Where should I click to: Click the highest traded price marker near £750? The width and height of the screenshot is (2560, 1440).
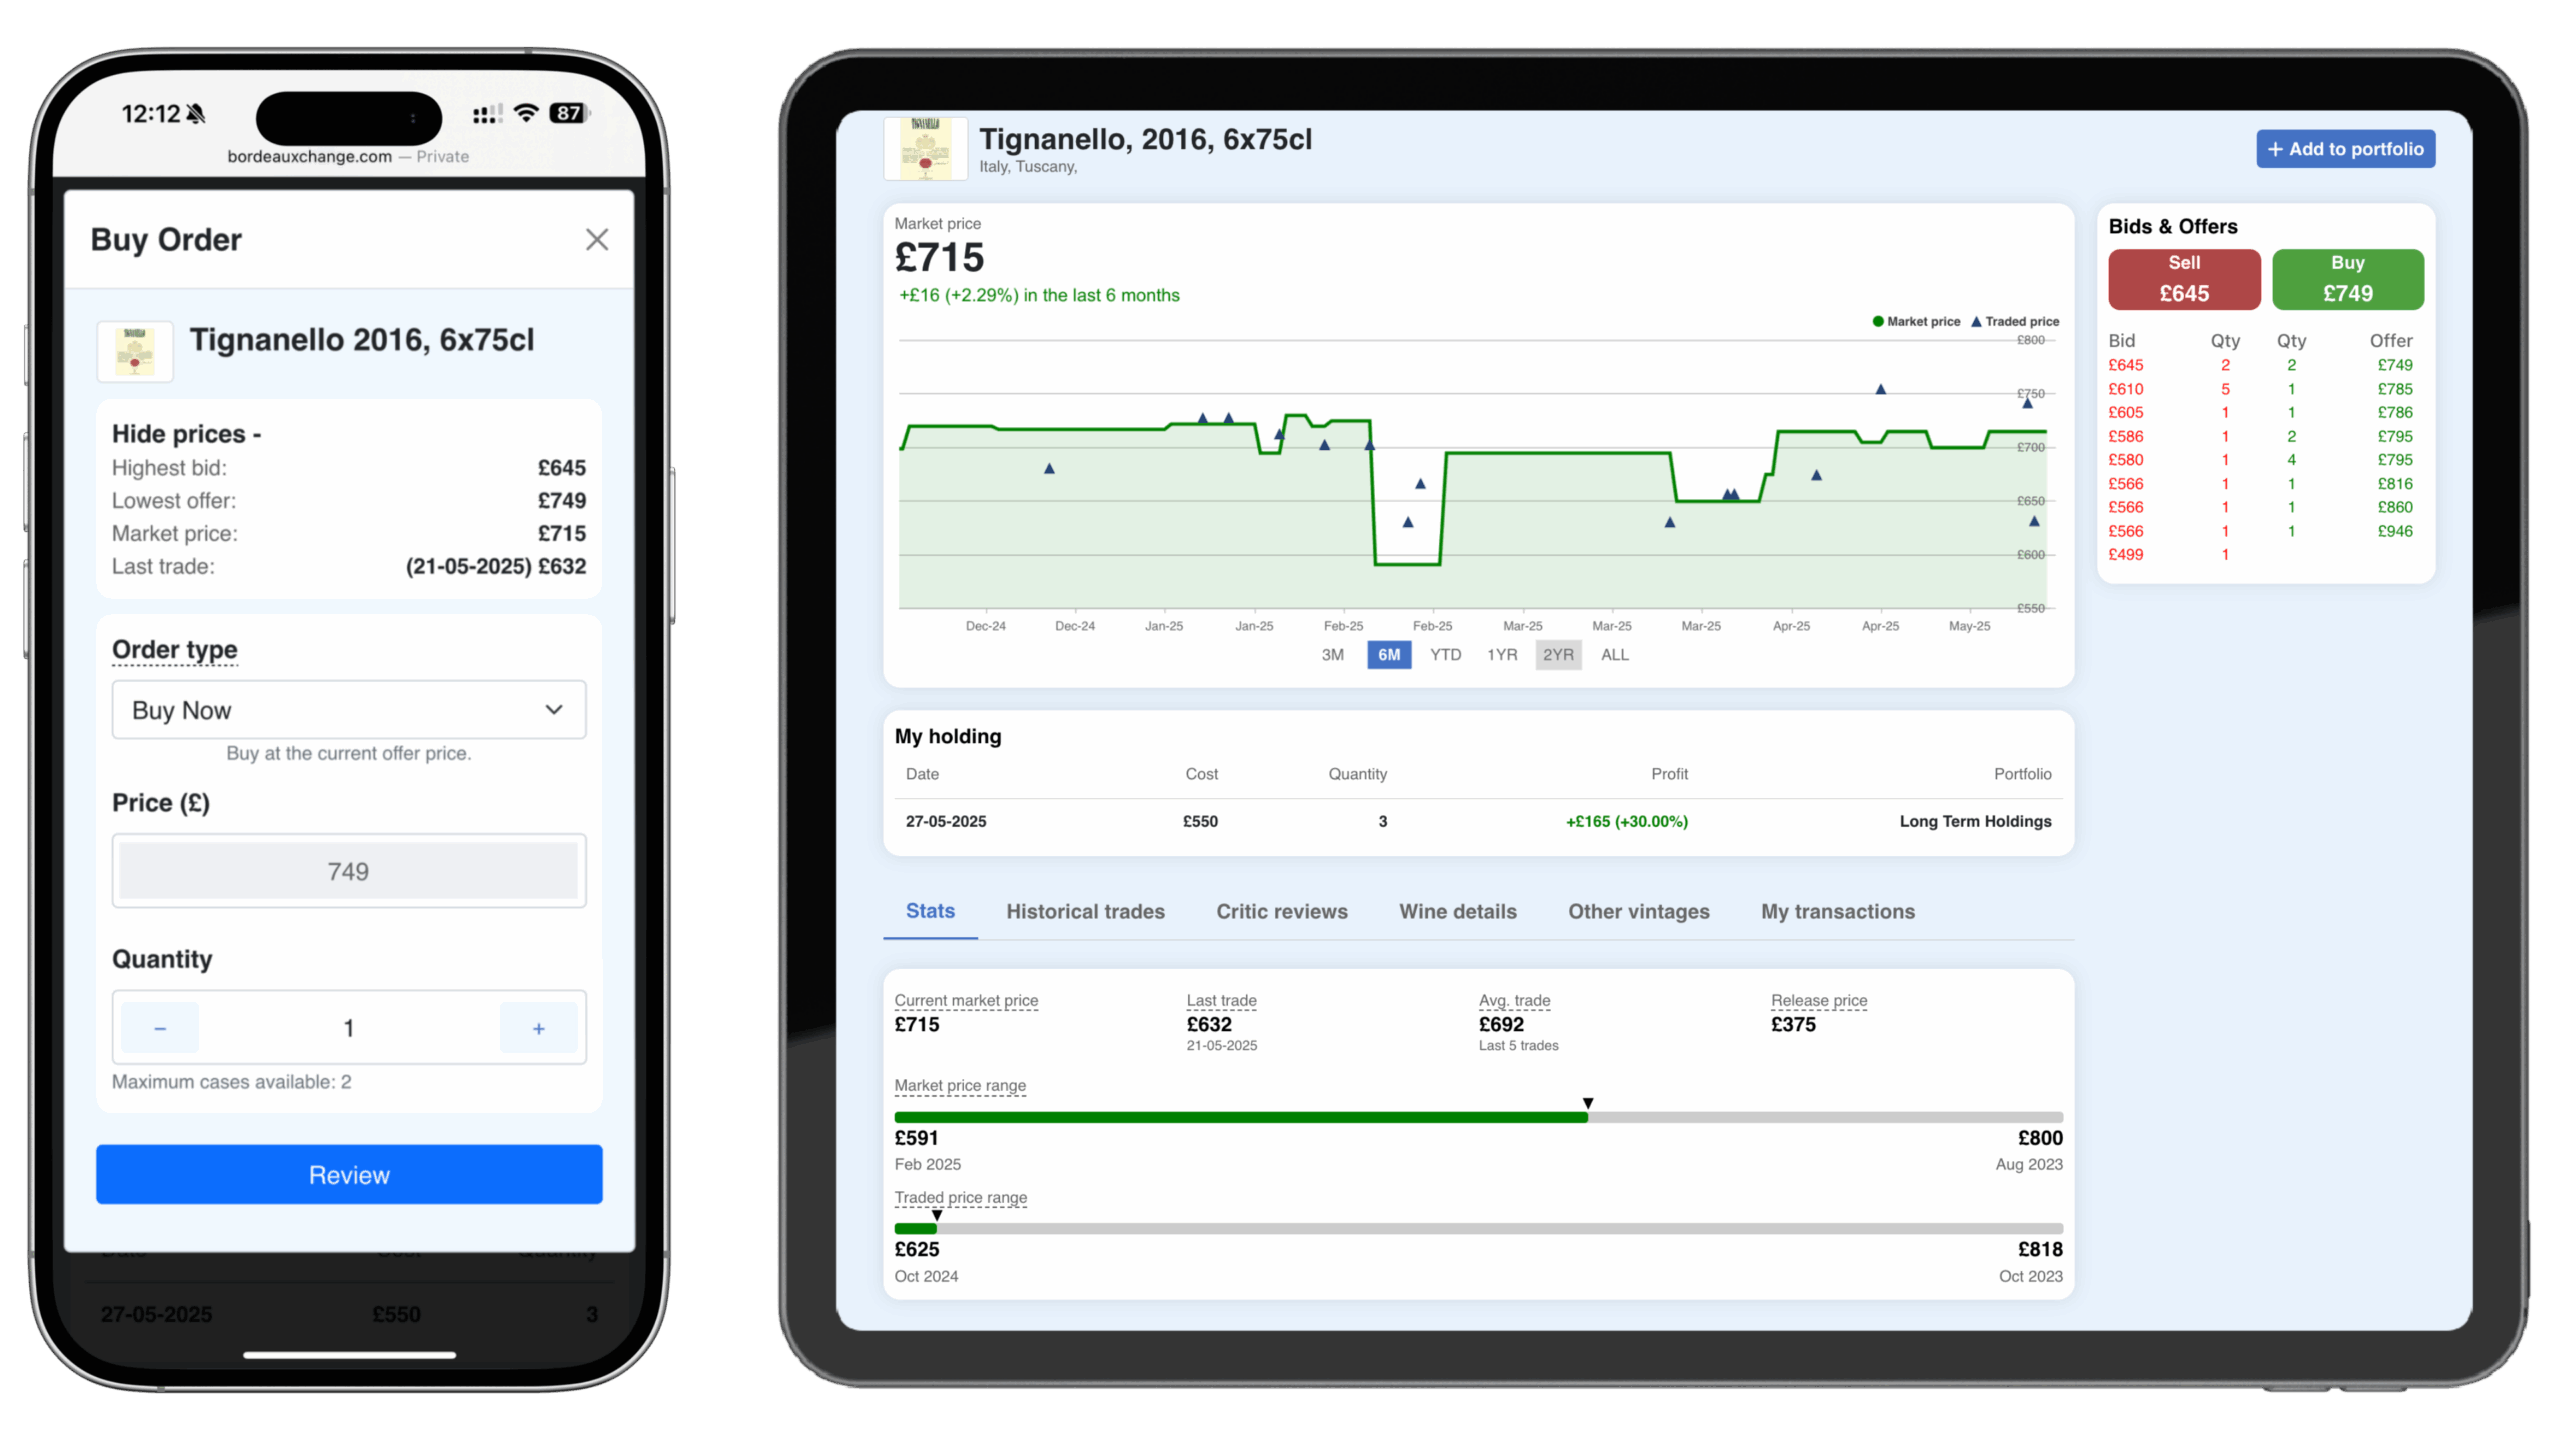1880,389
